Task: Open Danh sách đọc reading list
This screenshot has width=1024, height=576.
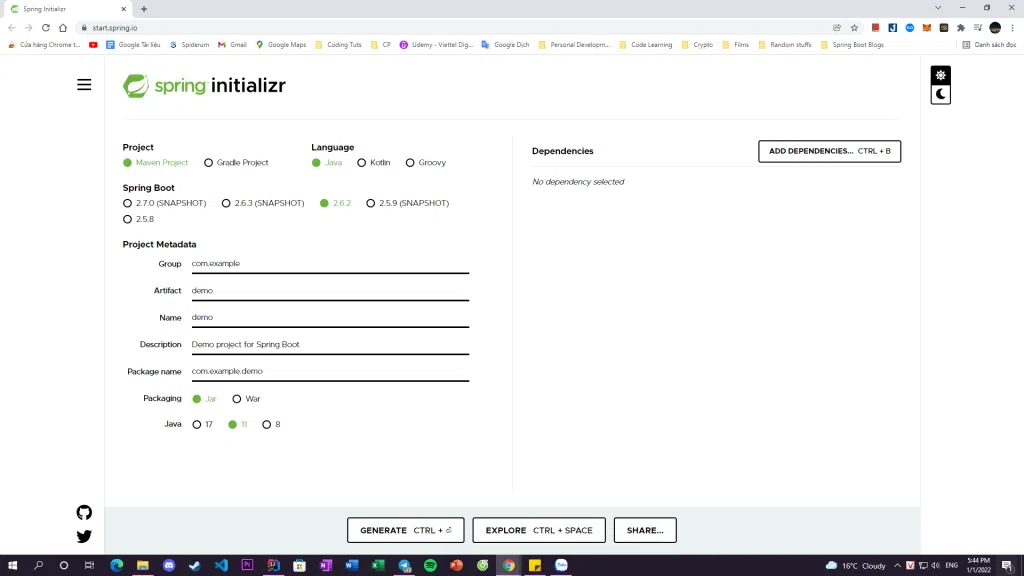Action: coord(989,45)
